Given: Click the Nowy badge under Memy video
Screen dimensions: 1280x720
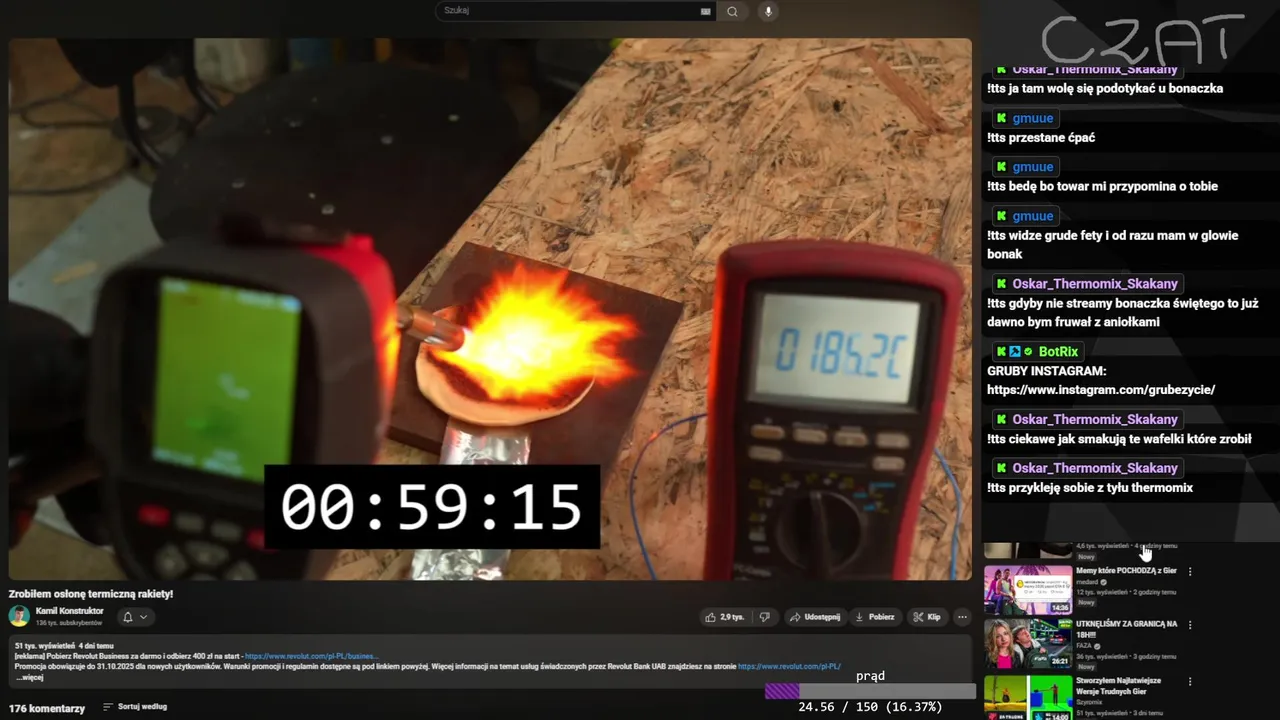Looking at the screenshot, I should pyautogui.click(x=1087, y=603).
